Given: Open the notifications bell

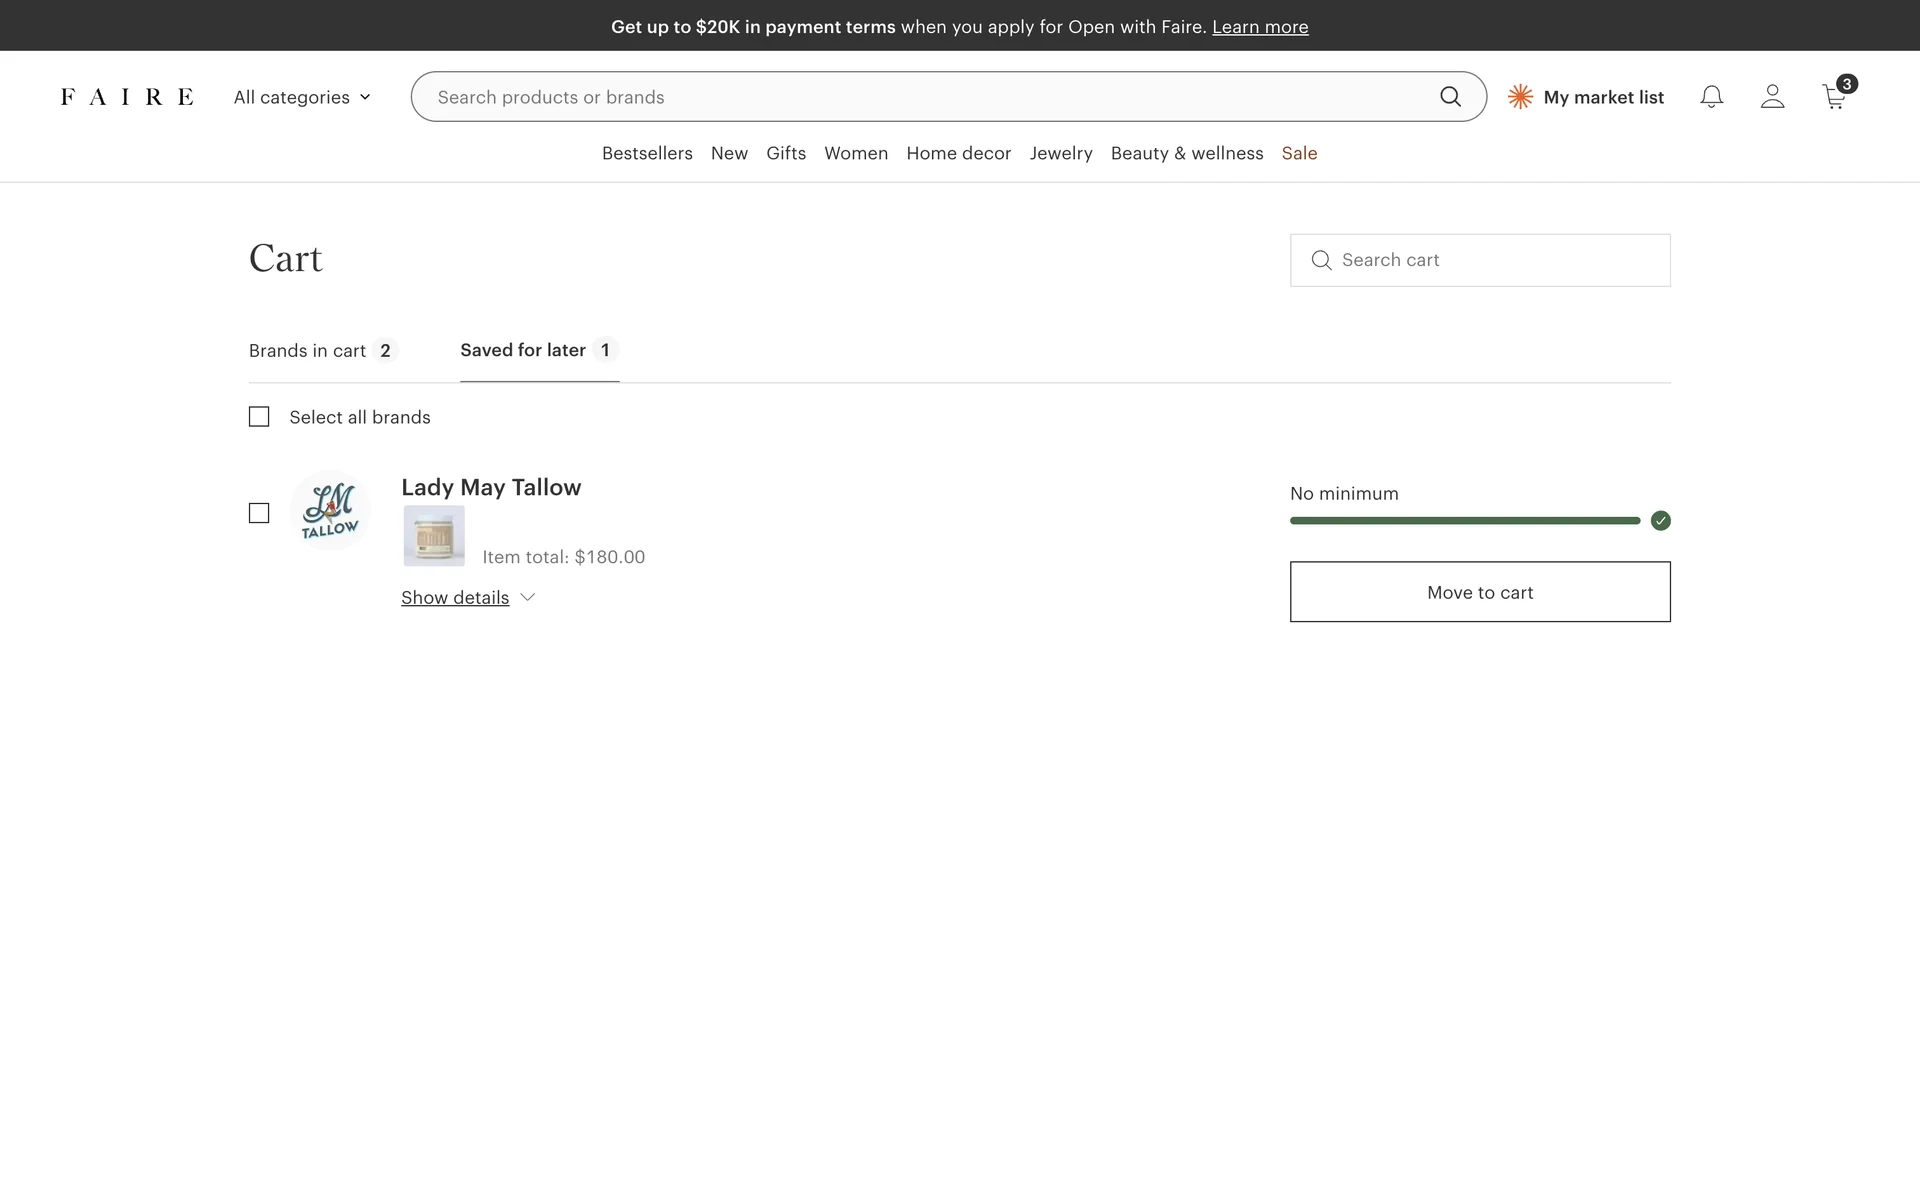Looking at the screenshot, I should (x=1711, y=97).
